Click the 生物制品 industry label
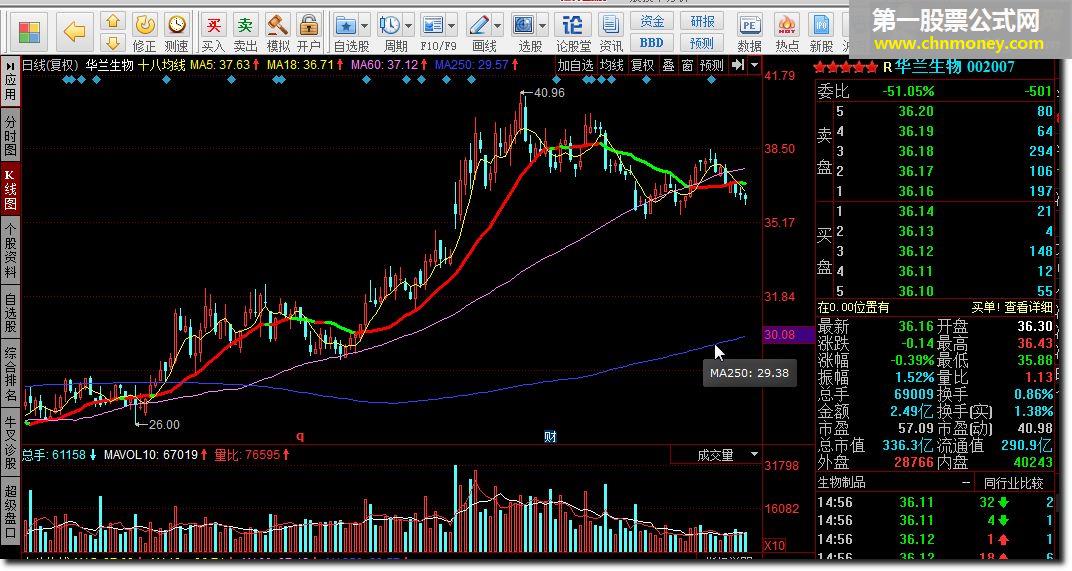Screen dimensions: 1072x571 coord(842,483)
